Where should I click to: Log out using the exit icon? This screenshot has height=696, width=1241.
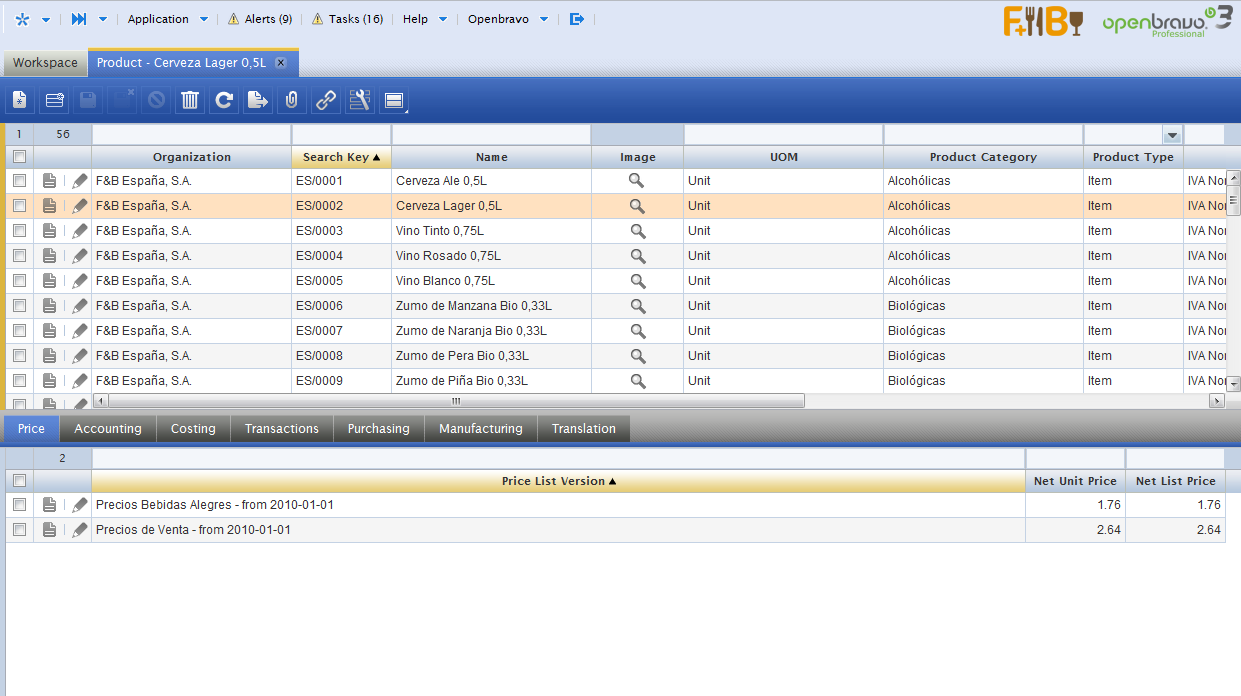[x=576, y=19]
